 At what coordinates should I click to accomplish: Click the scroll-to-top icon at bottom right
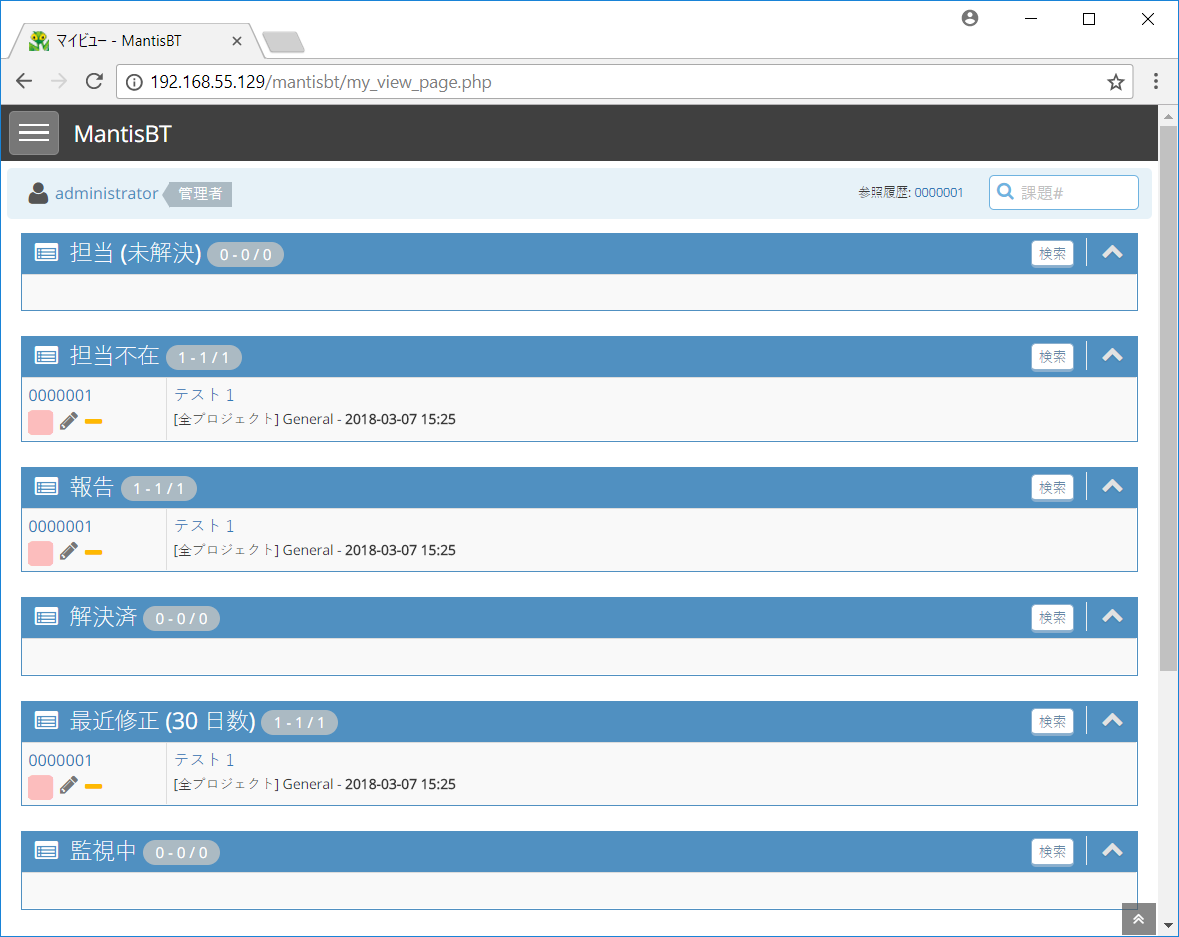point(1138,918)
